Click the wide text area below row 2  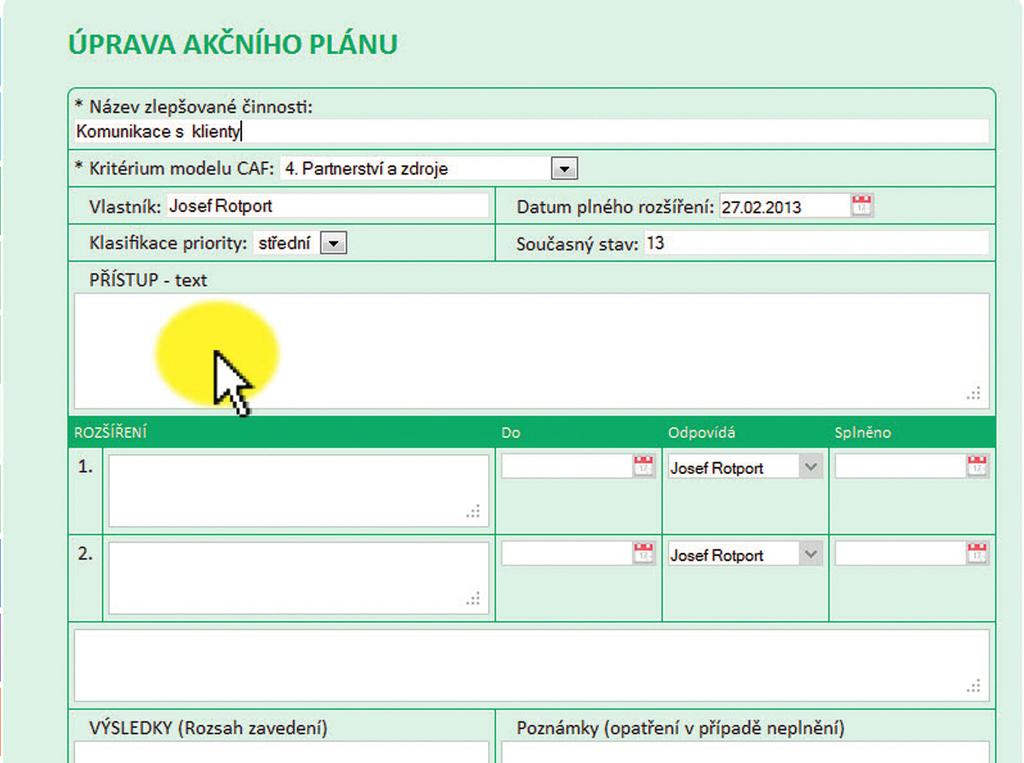tap(532, 666)
